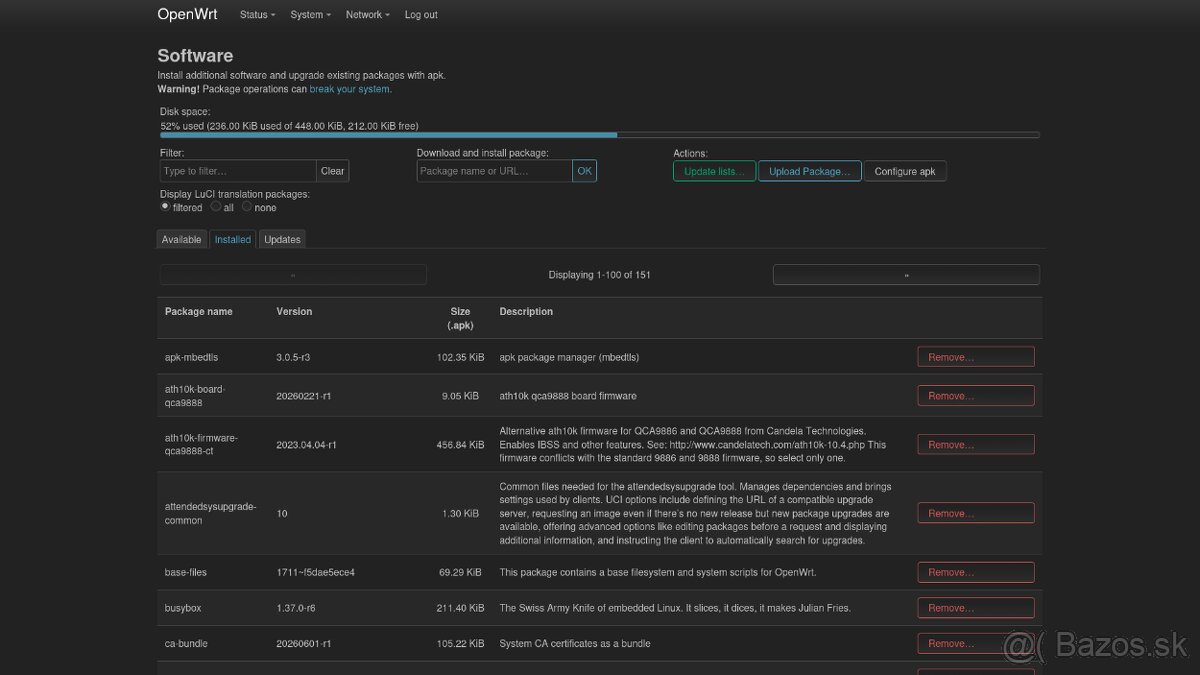Remove the attendedsysupgrade-common package
This screenshot has height=675, width=1200.
point(976,513)
